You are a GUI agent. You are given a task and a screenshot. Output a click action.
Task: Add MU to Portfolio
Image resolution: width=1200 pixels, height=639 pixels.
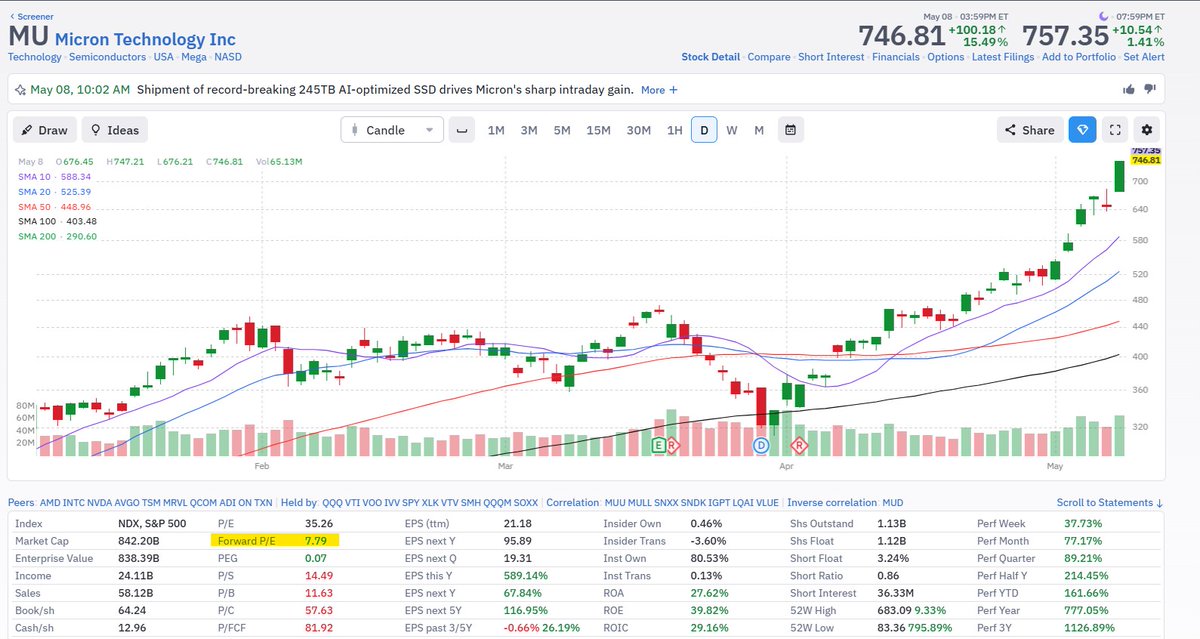[x=1079, y=57]
